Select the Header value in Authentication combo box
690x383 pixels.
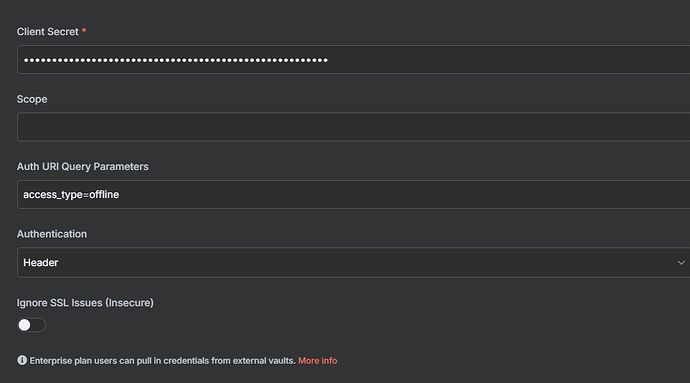tap(40, 263)
